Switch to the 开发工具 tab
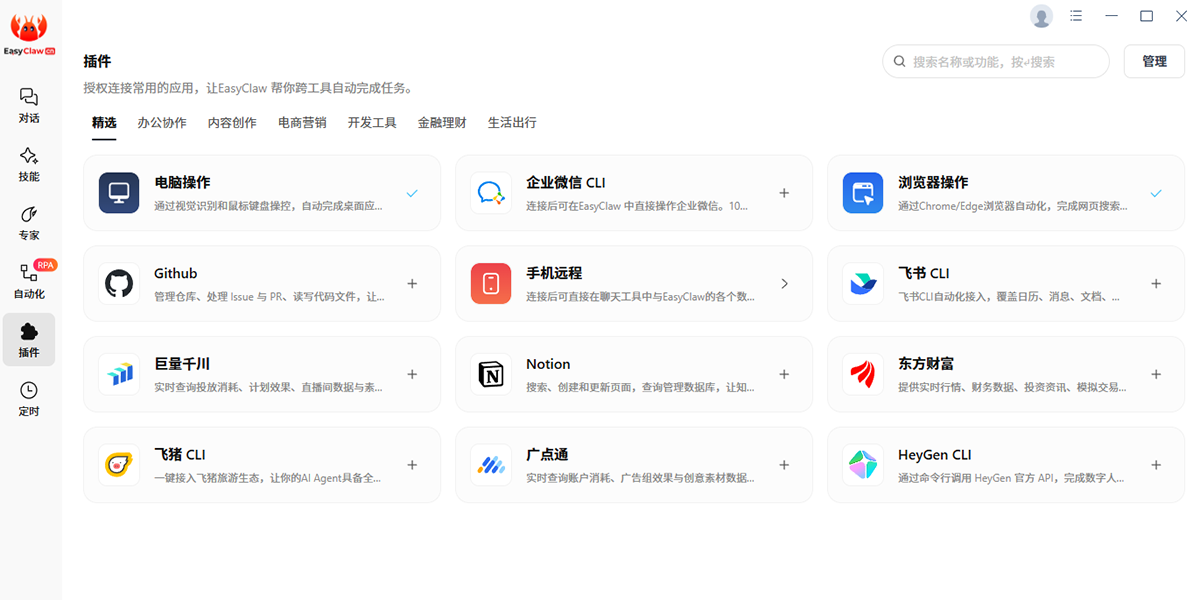1200x600 pixels. [372, 123]
